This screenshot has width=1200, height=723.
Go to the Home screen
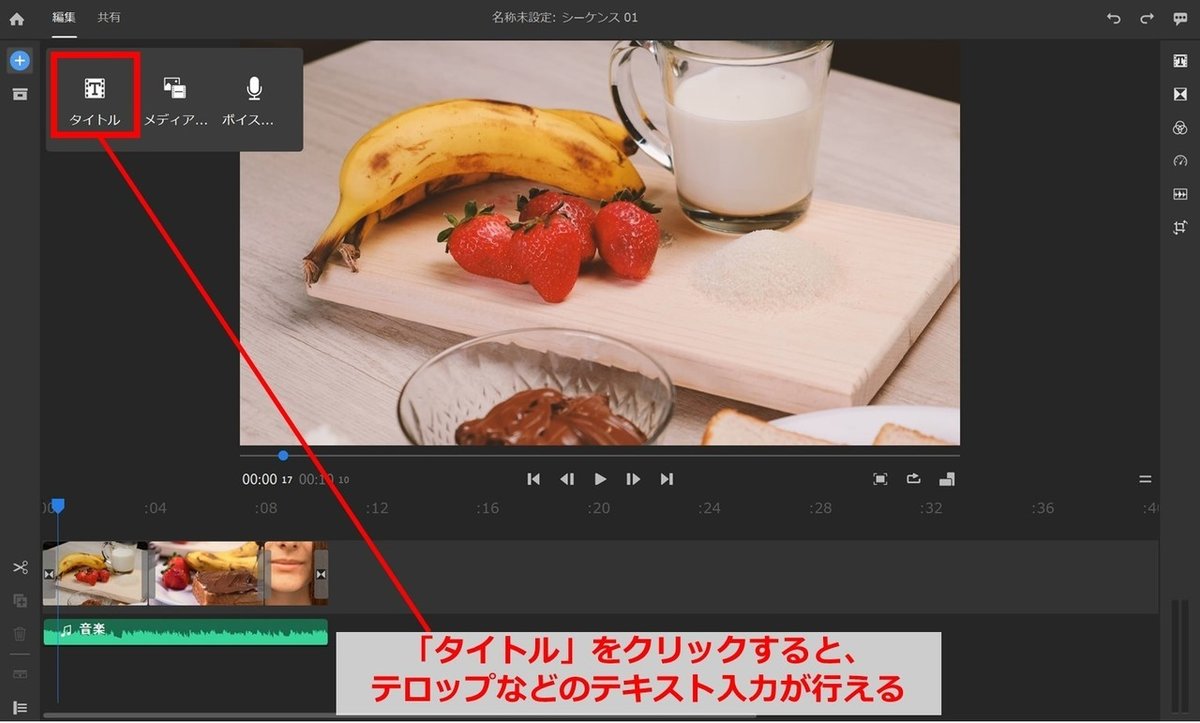point(17,18)
